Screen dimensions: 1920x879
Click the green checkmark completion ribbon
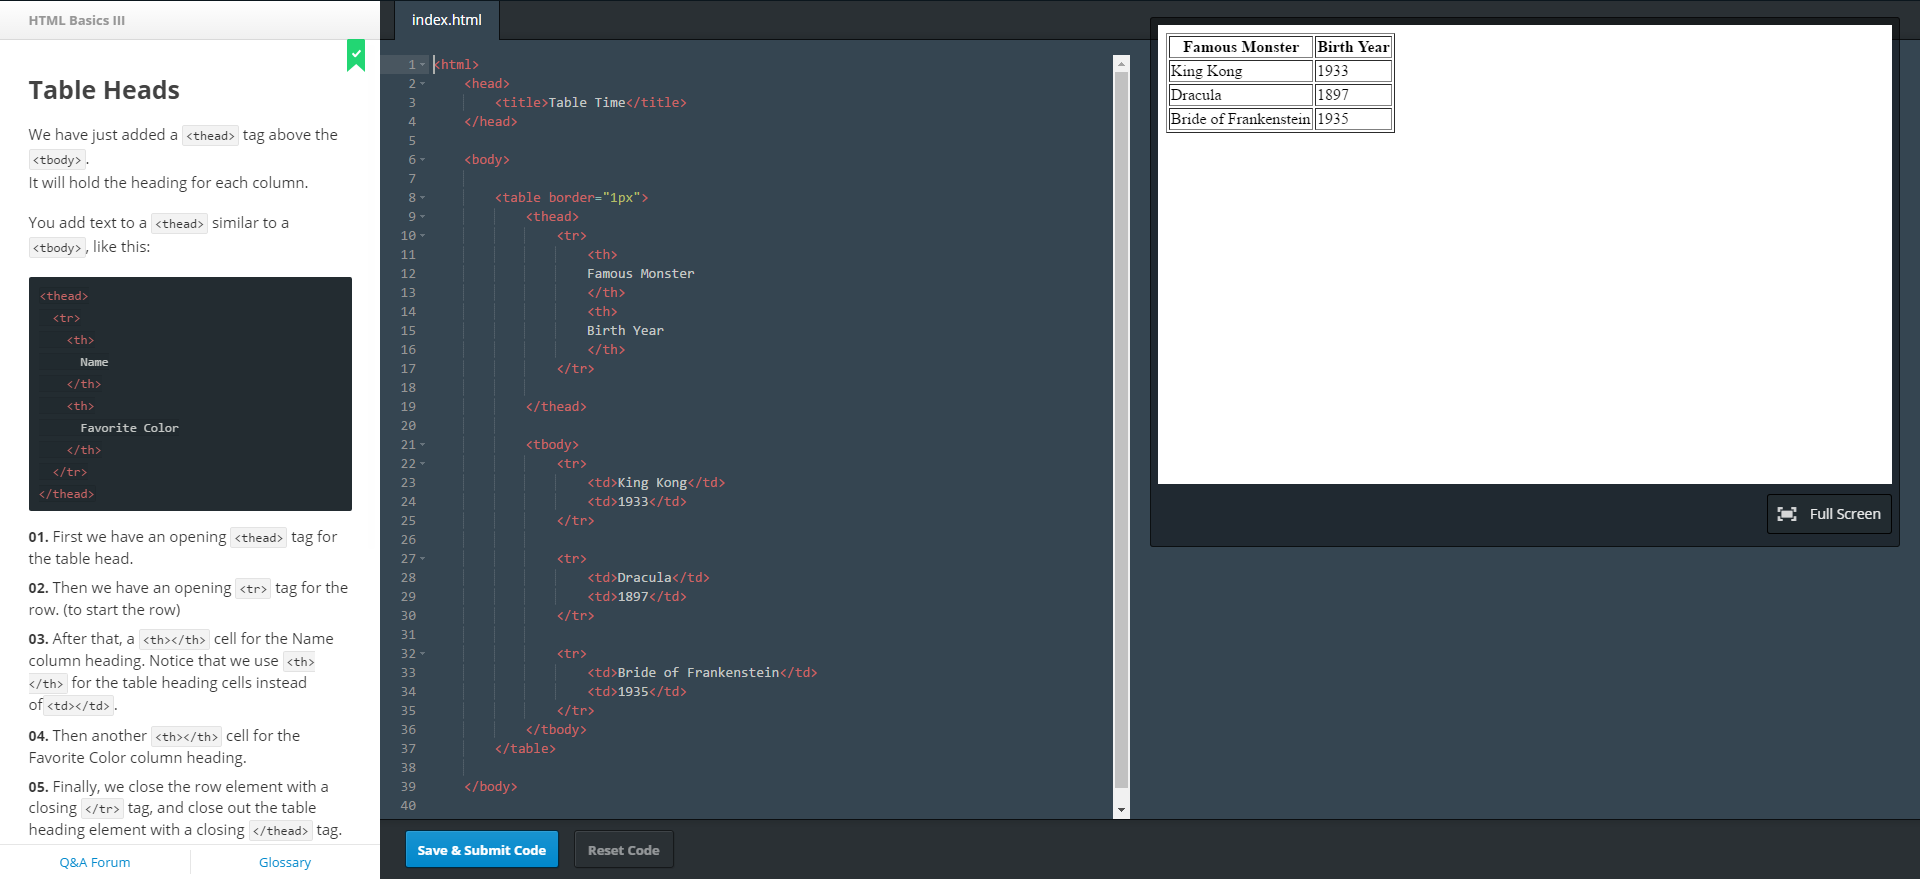pyautogui.click(x=356, y=55)
